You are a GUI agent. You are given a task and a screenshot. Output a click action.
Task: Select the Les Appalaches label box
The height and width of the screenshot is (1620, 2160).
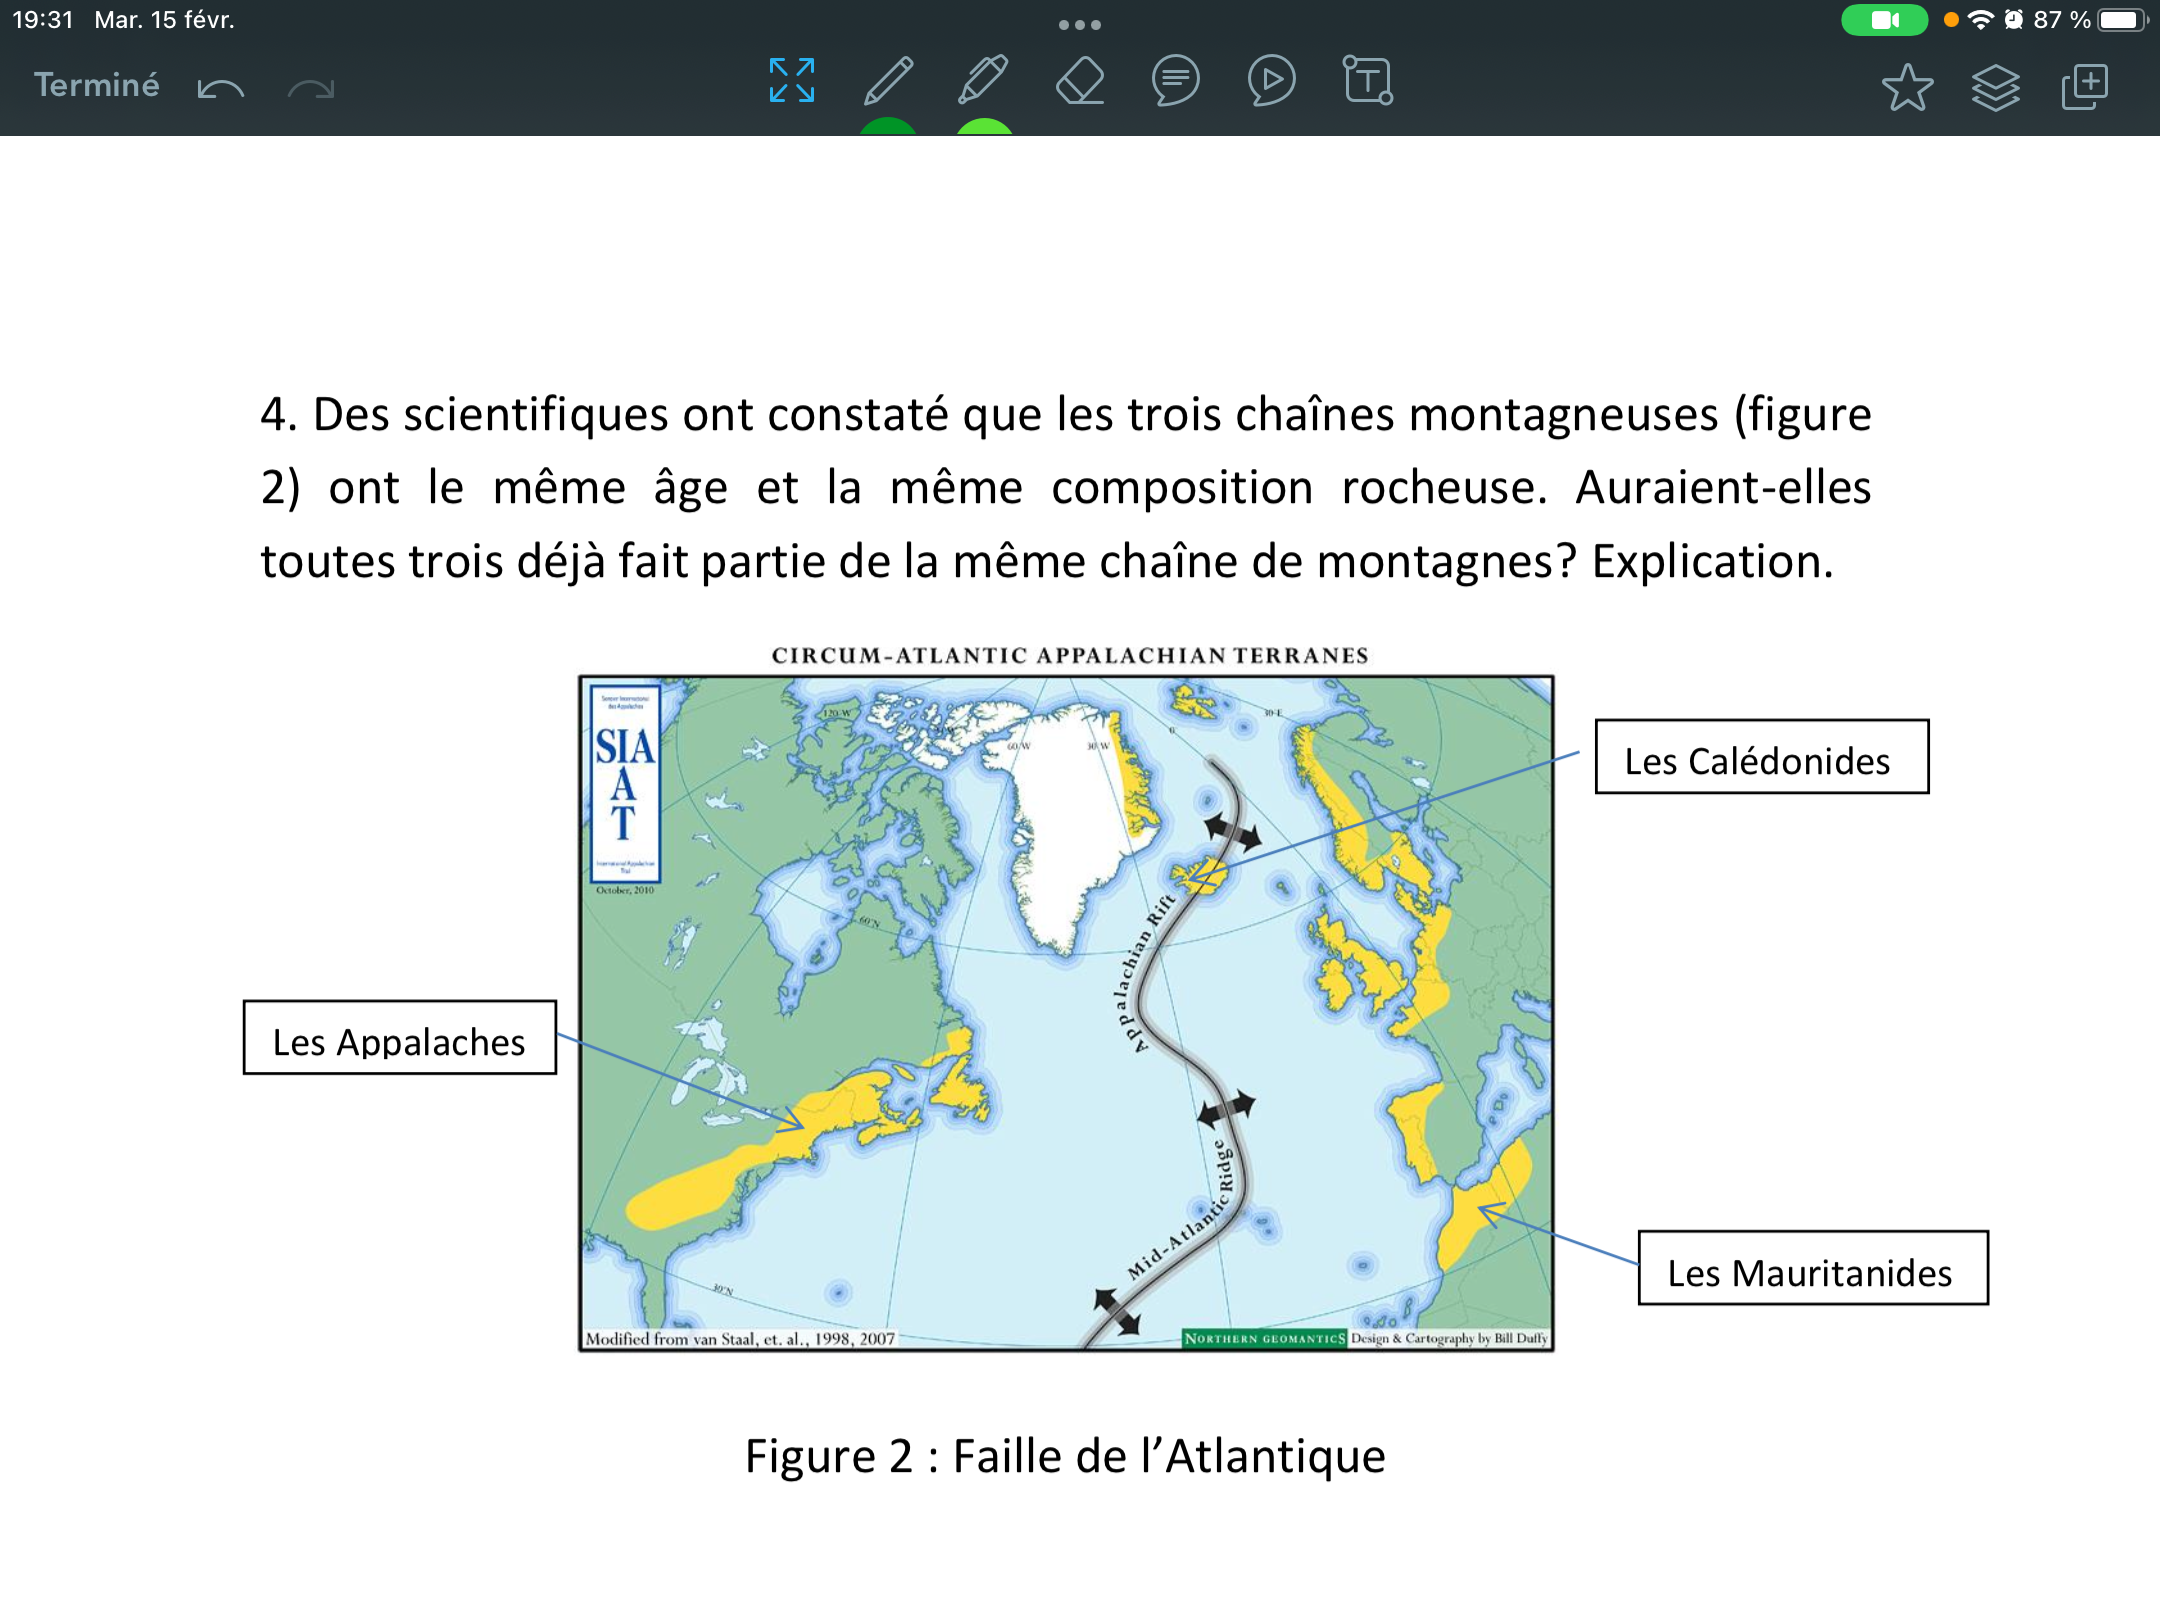click(399, 1038)
